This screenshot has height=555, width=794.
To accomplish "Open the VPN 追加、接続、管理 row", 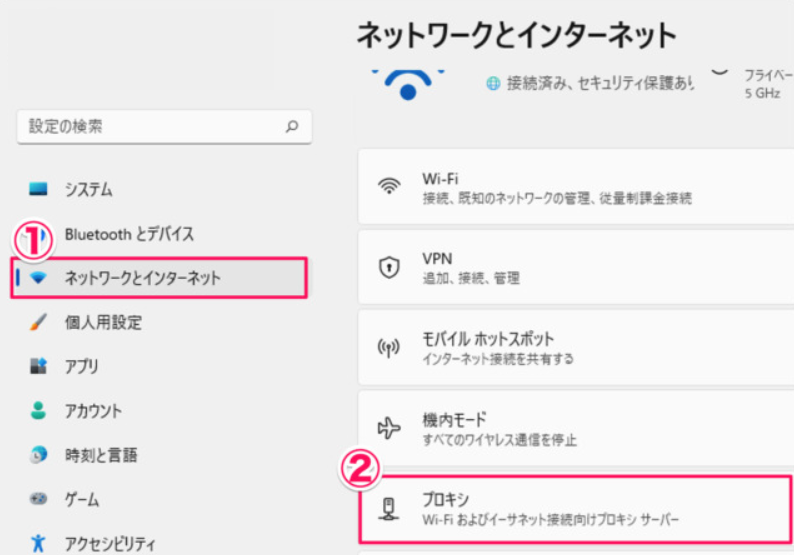I will [x=575, y=268].
